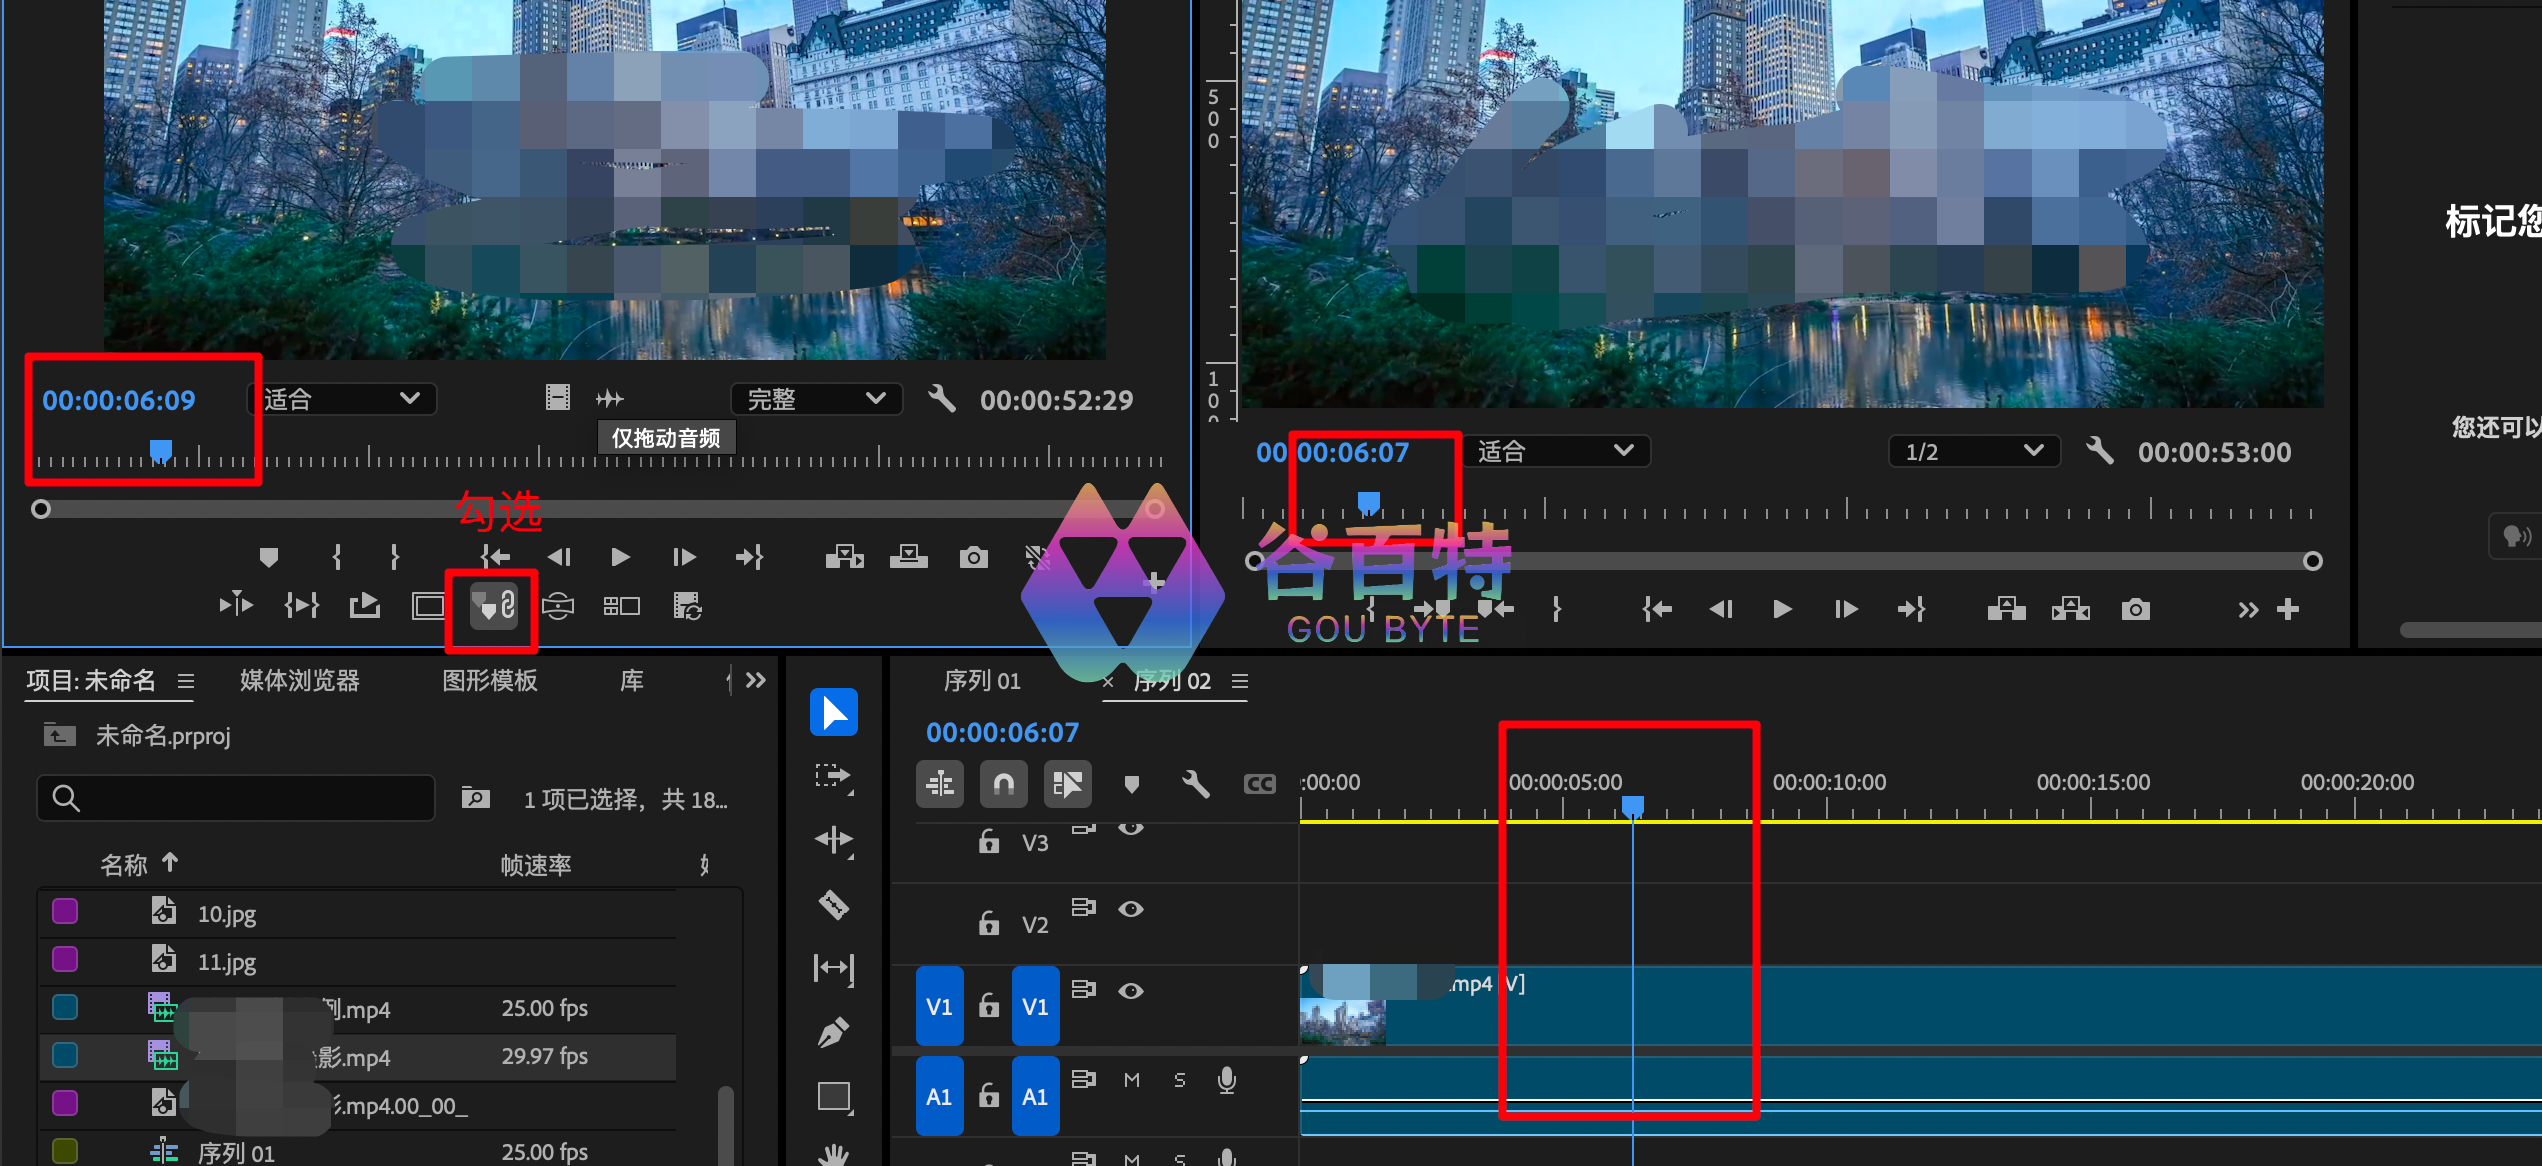2542x1166 pixels.
Task: Select the Pen tool in tools panel
Action: pos(834,1032)
